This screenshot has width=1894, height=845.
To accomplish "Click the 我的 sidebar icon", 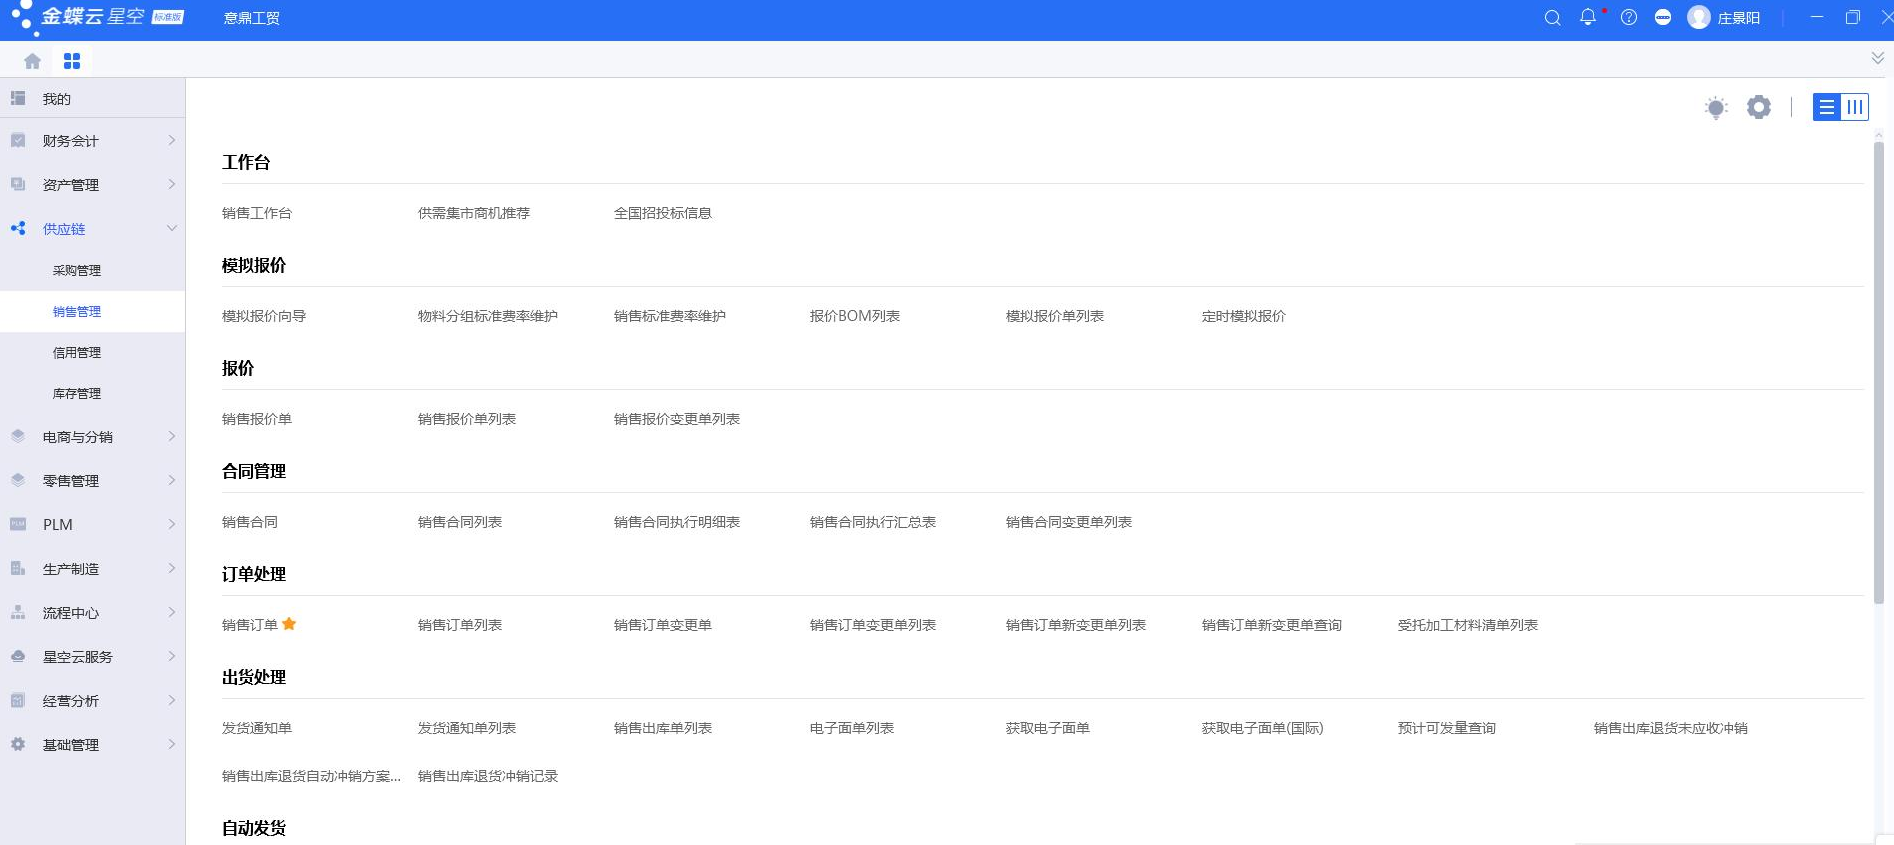I will tap(18, 98).
